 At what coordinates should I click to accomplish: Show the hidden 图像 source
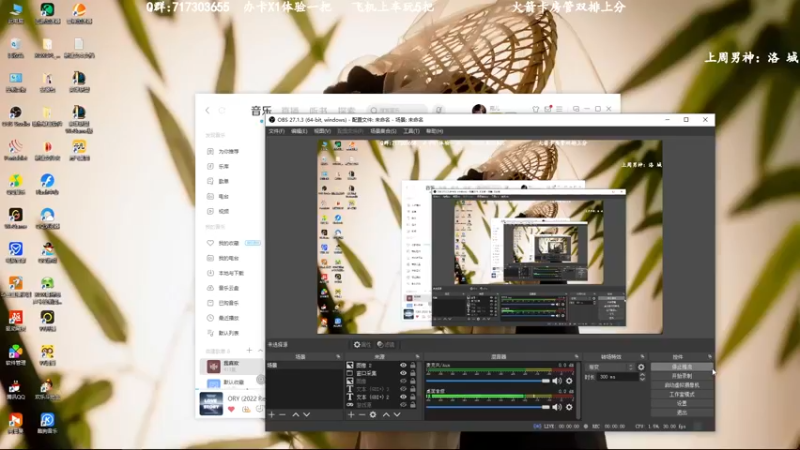(x=403, y=381)
